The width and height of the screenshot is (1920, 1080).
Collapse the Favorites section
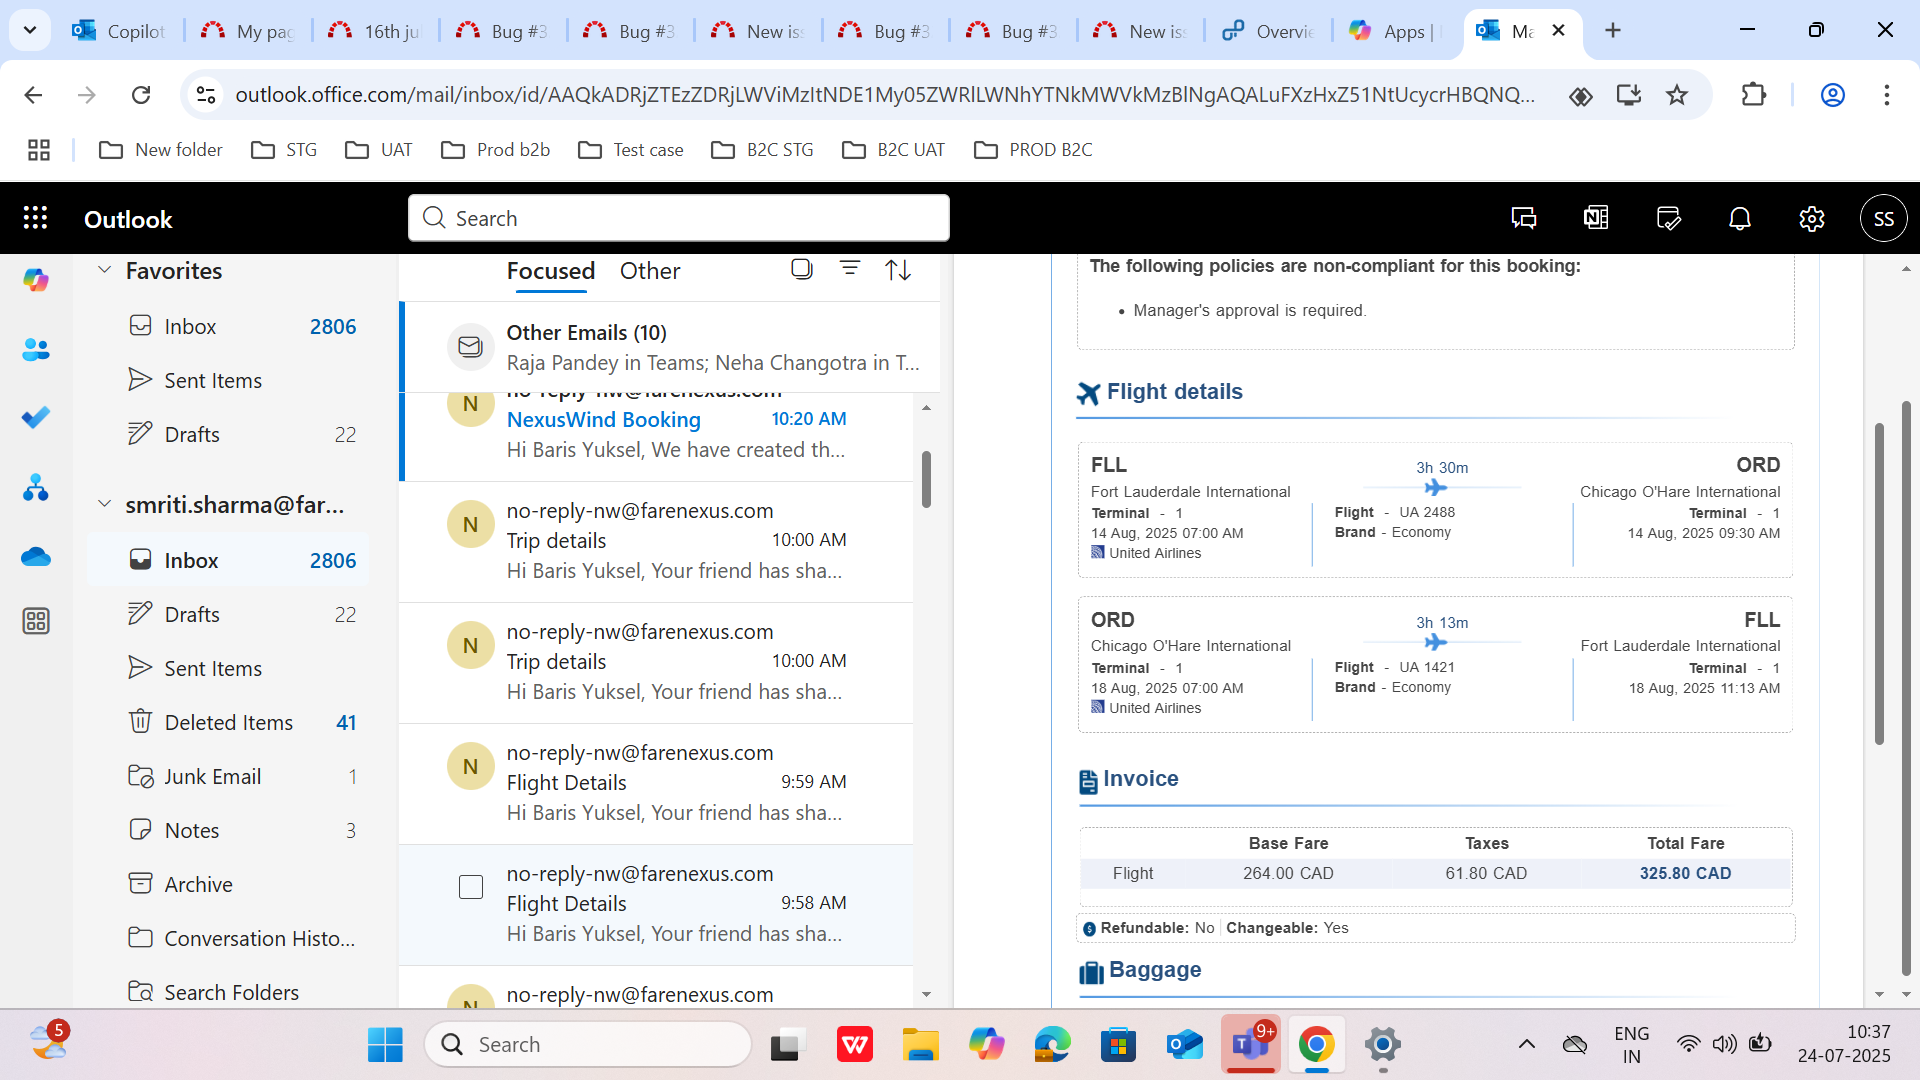pos(104,270)
